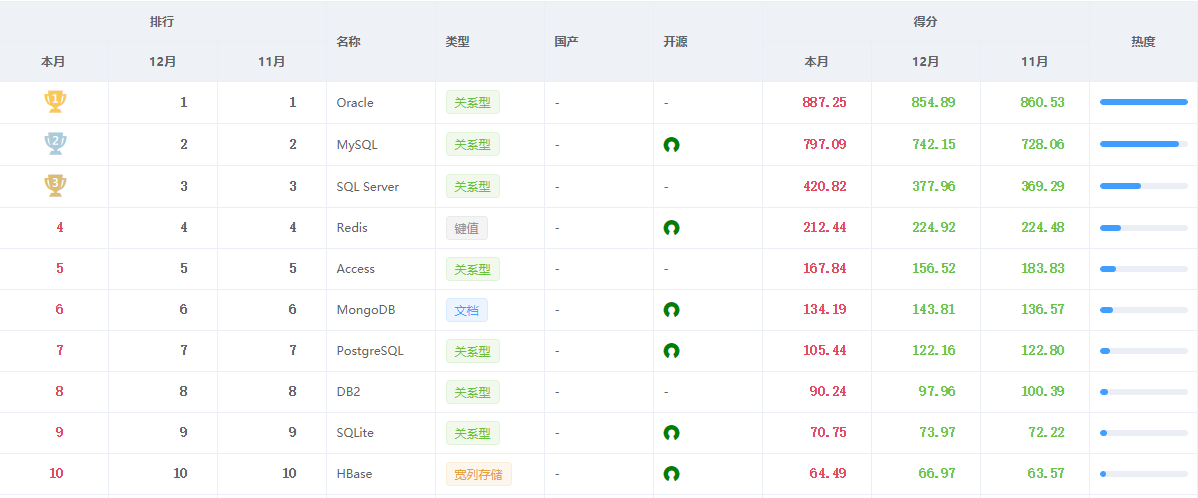
Task: Click the 关系型 tag in SQL Server row
Action: click(473, 186)
